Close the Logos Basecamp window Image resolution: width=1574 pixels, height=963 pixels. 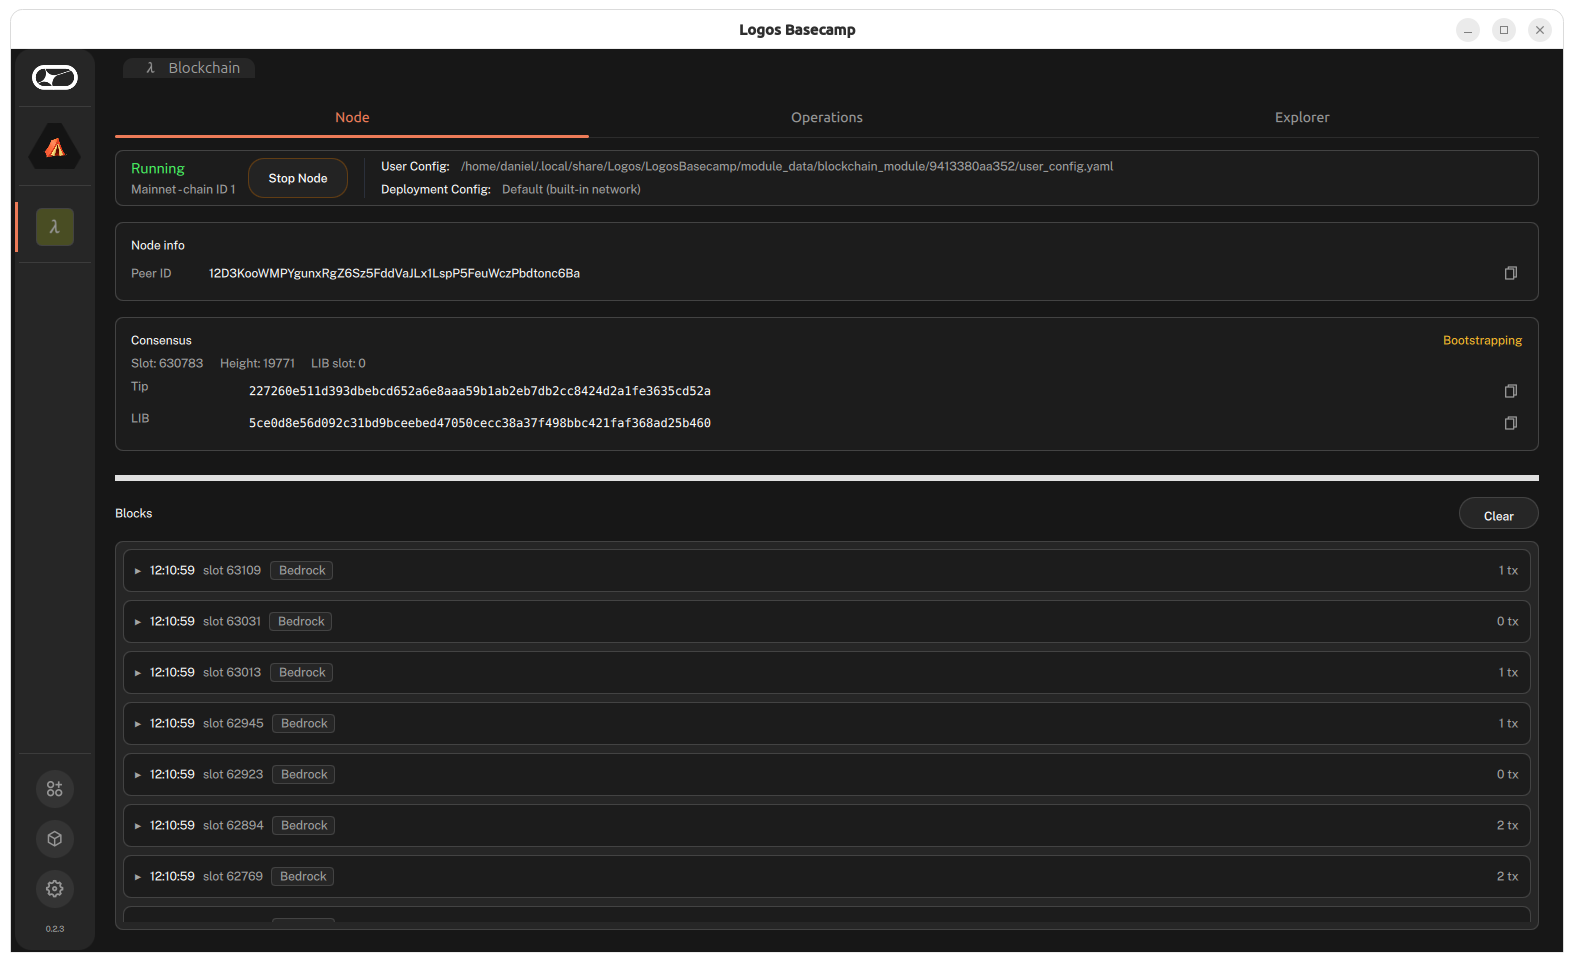(1540, 30)
